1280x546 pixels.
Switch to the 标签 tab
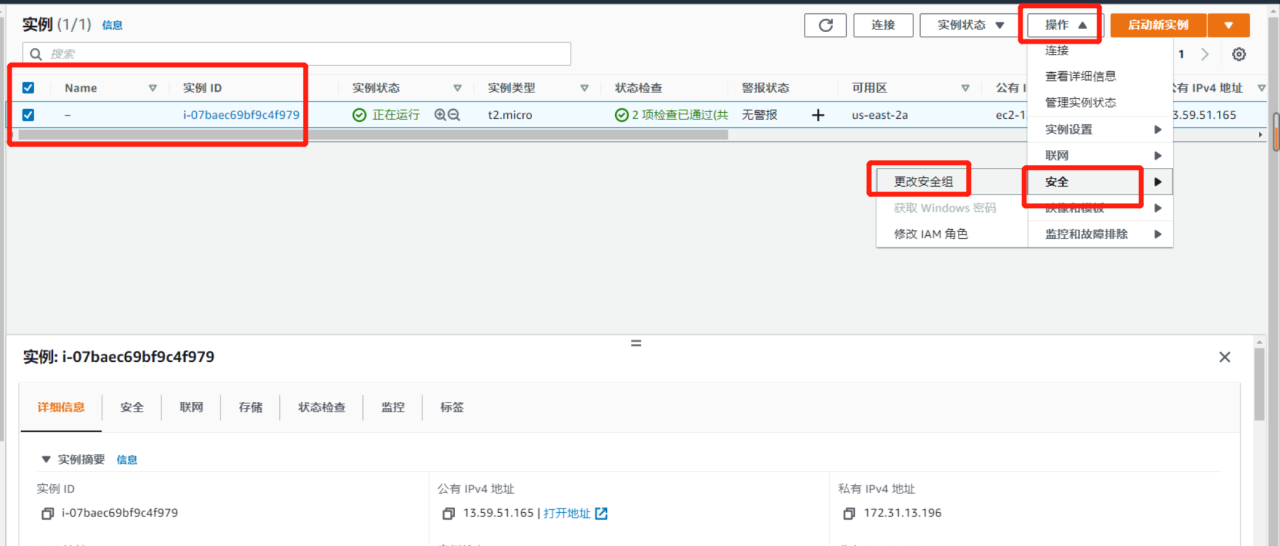click(x=452, y=407)
